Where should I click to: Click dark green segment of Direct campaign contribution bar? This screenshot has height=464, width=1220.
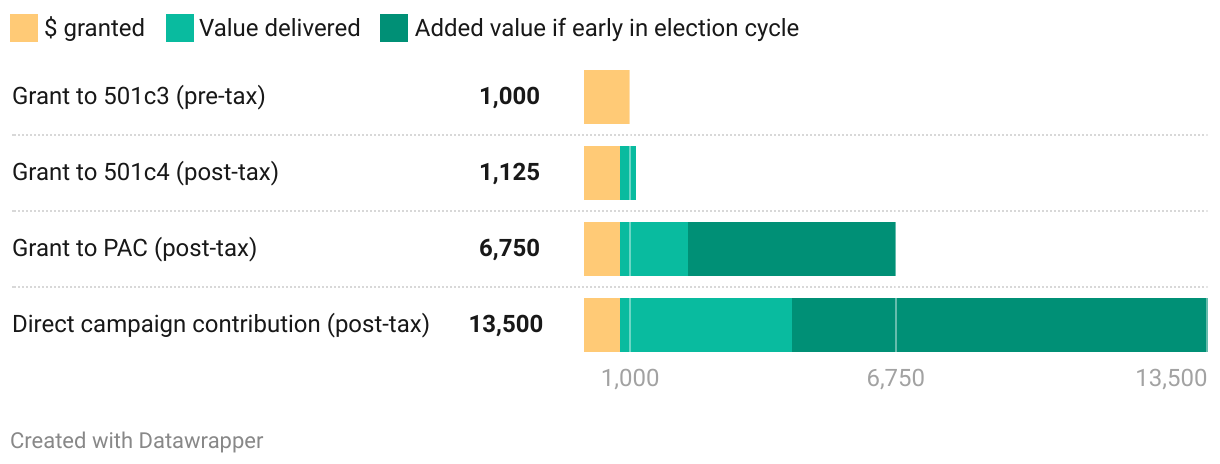click(x=1000, y=325)
